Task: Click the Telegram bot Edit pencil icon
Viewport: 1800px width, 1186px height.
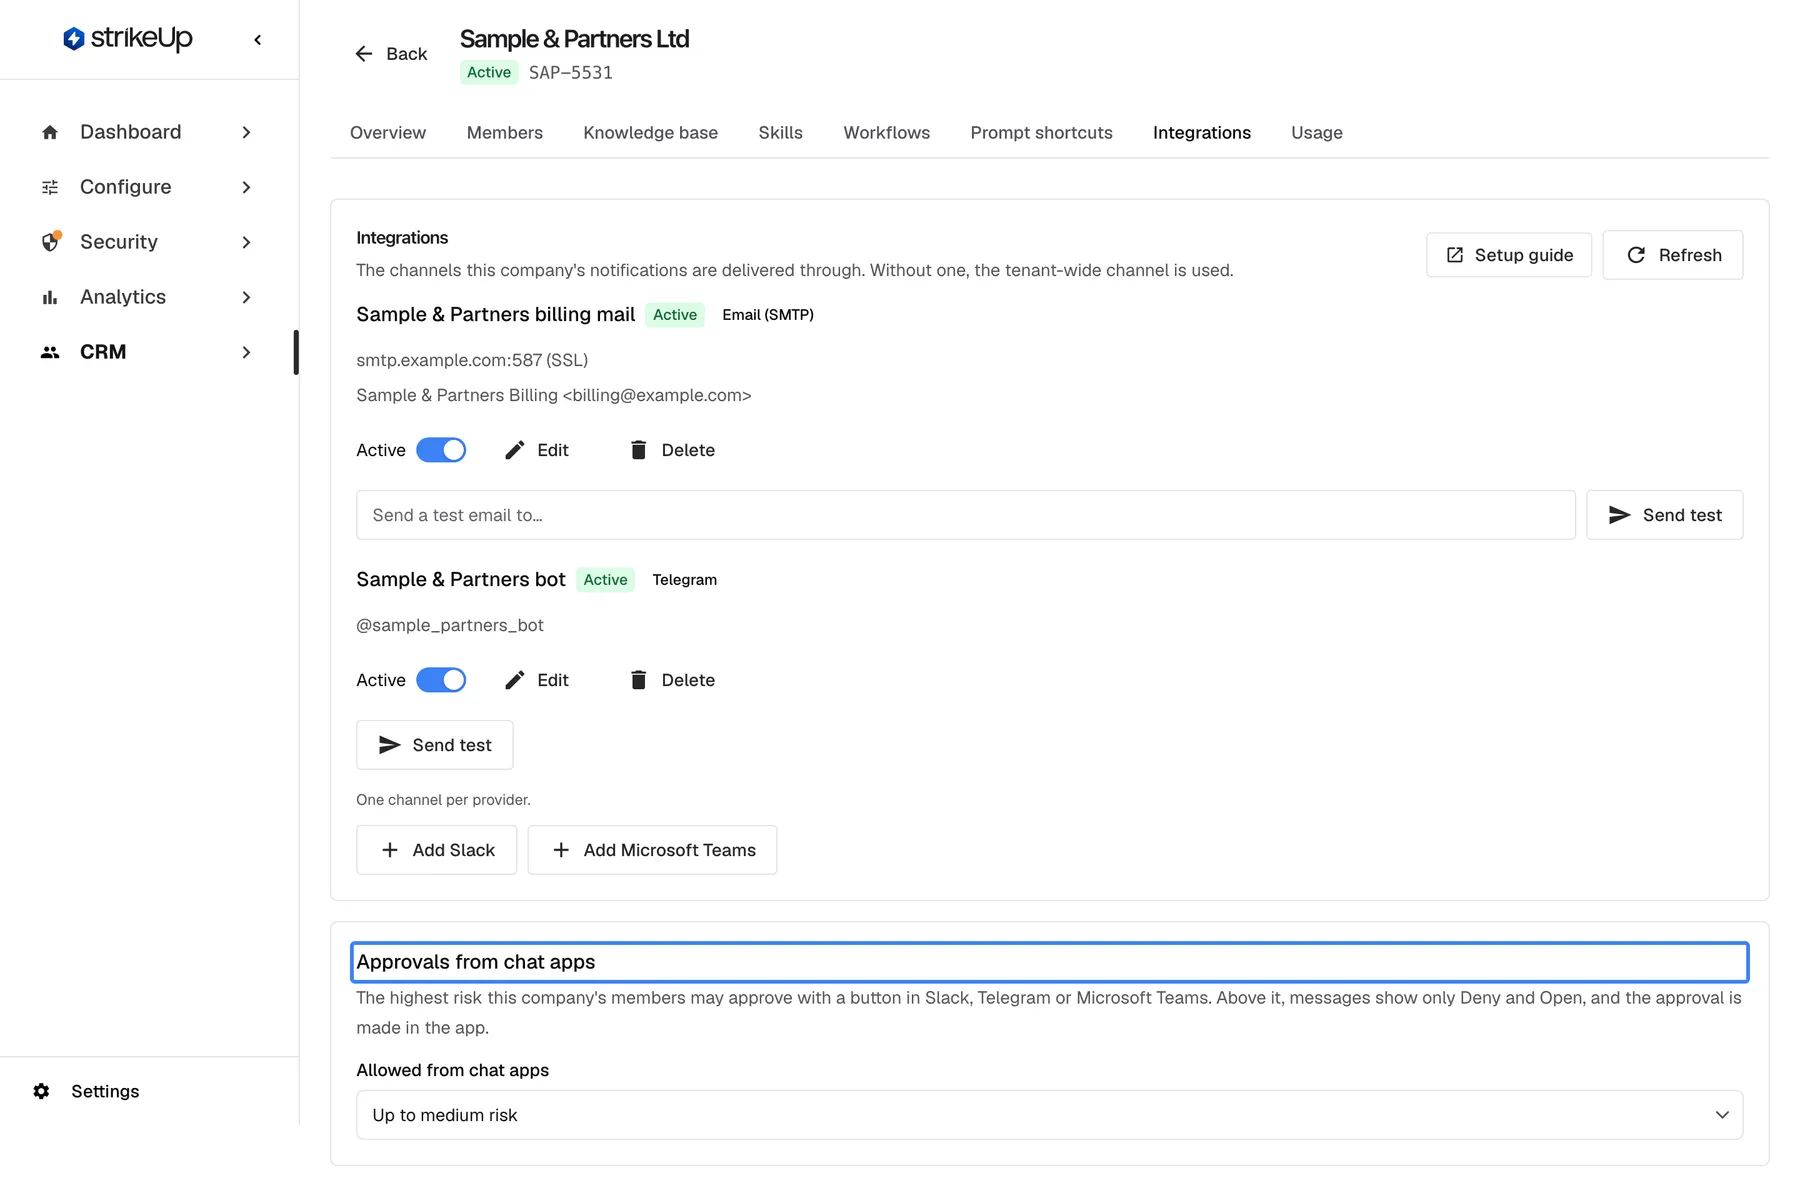Action: tap(515, 680)
